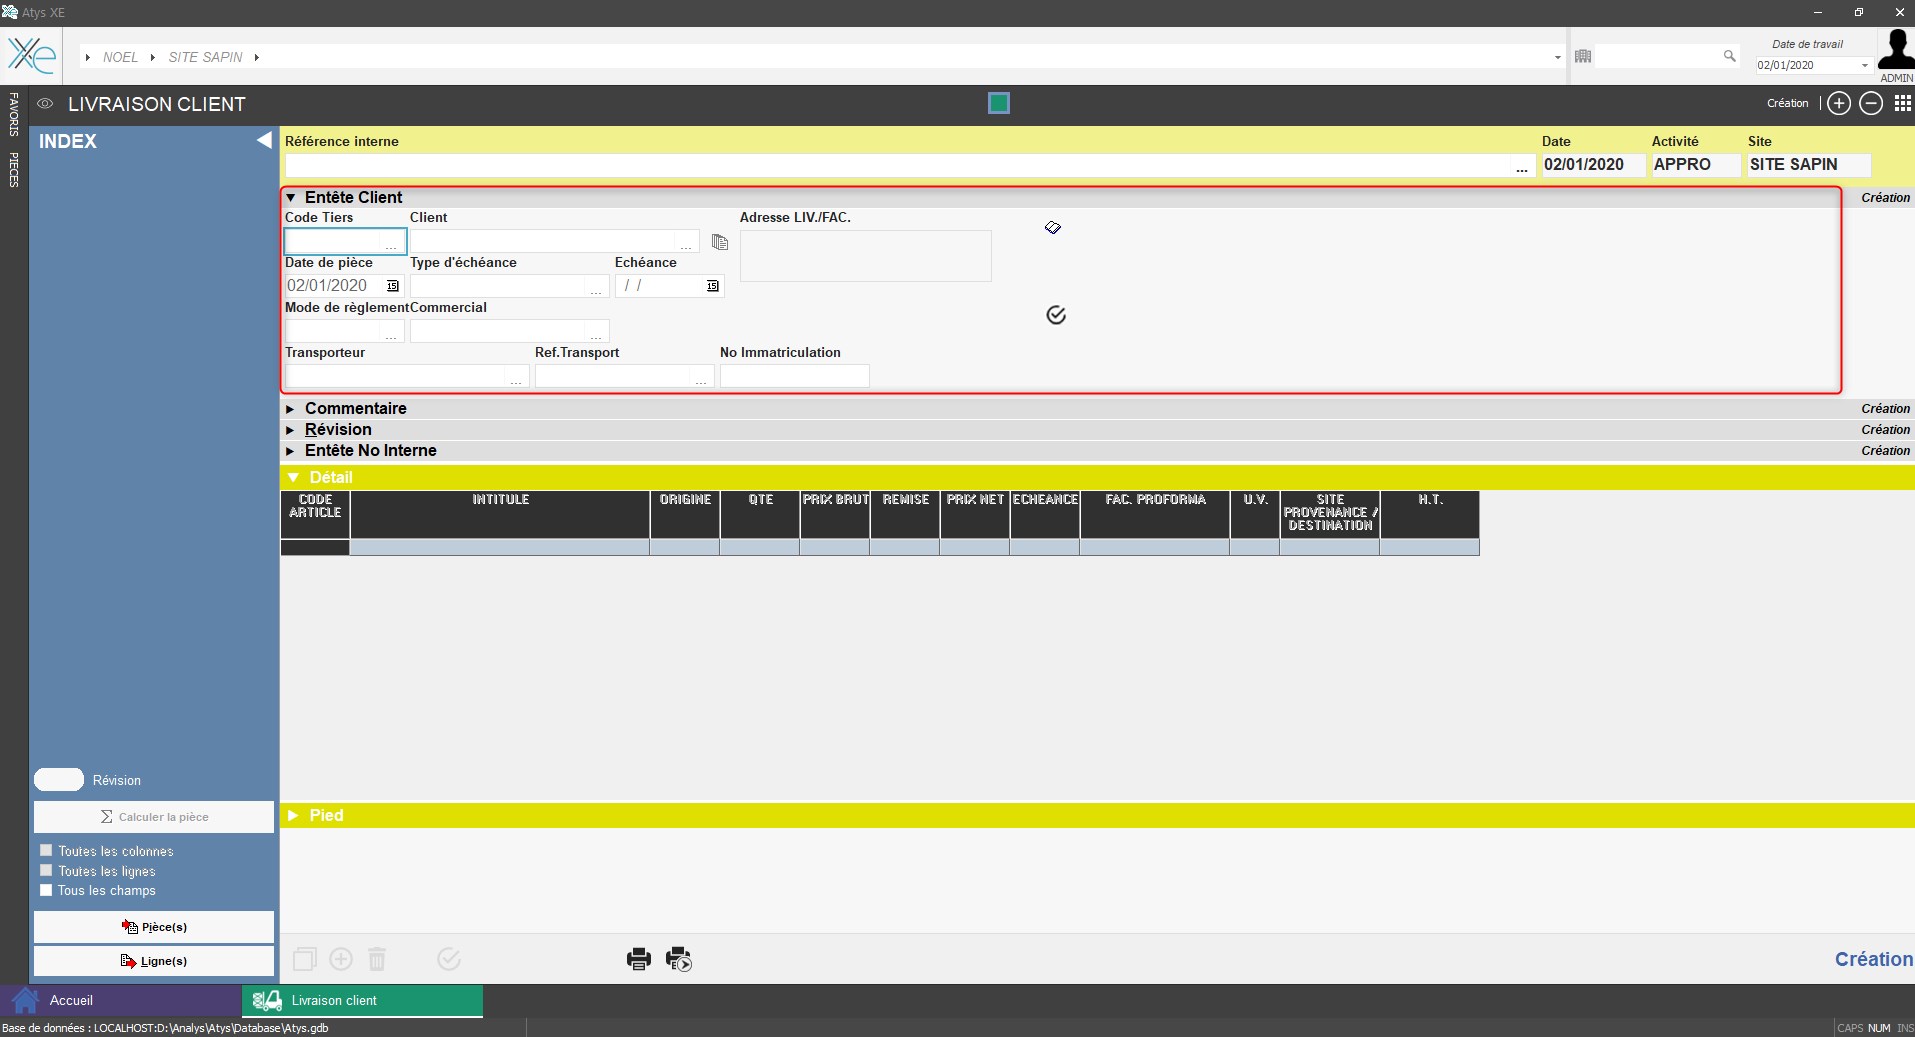The image size is (1915, 1037).
Task: Click the circled minus icon at top right
Action: (x=1871, y=104)
